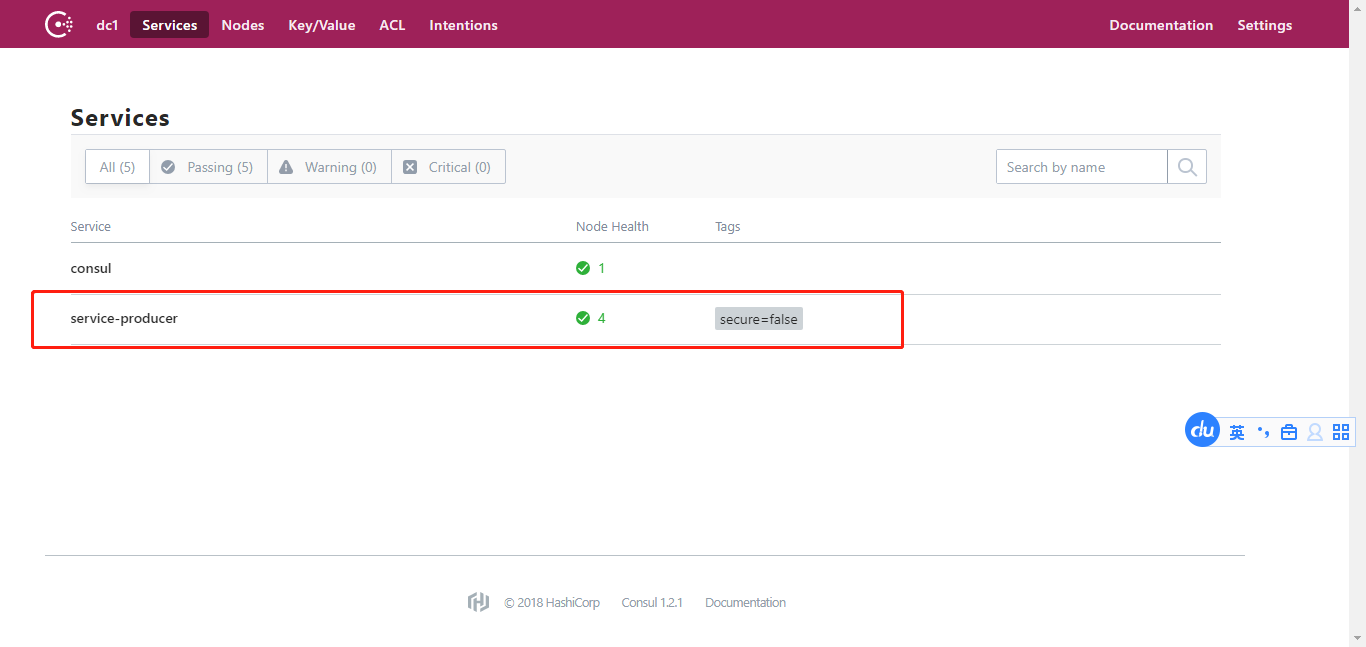This screenshot has height=647, width=1366.
Task: Click the IME user account icon
Action: coord(1315,432)
